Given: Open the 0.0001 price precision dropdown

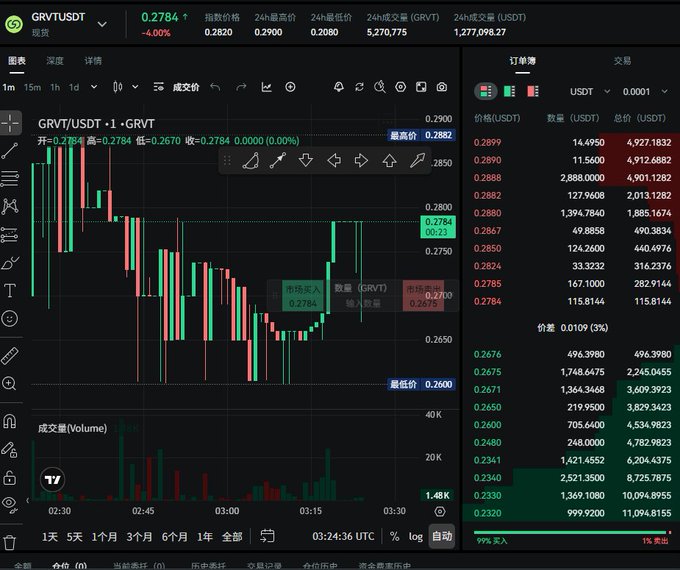Looking at the screenshot, I should point(645,92).
